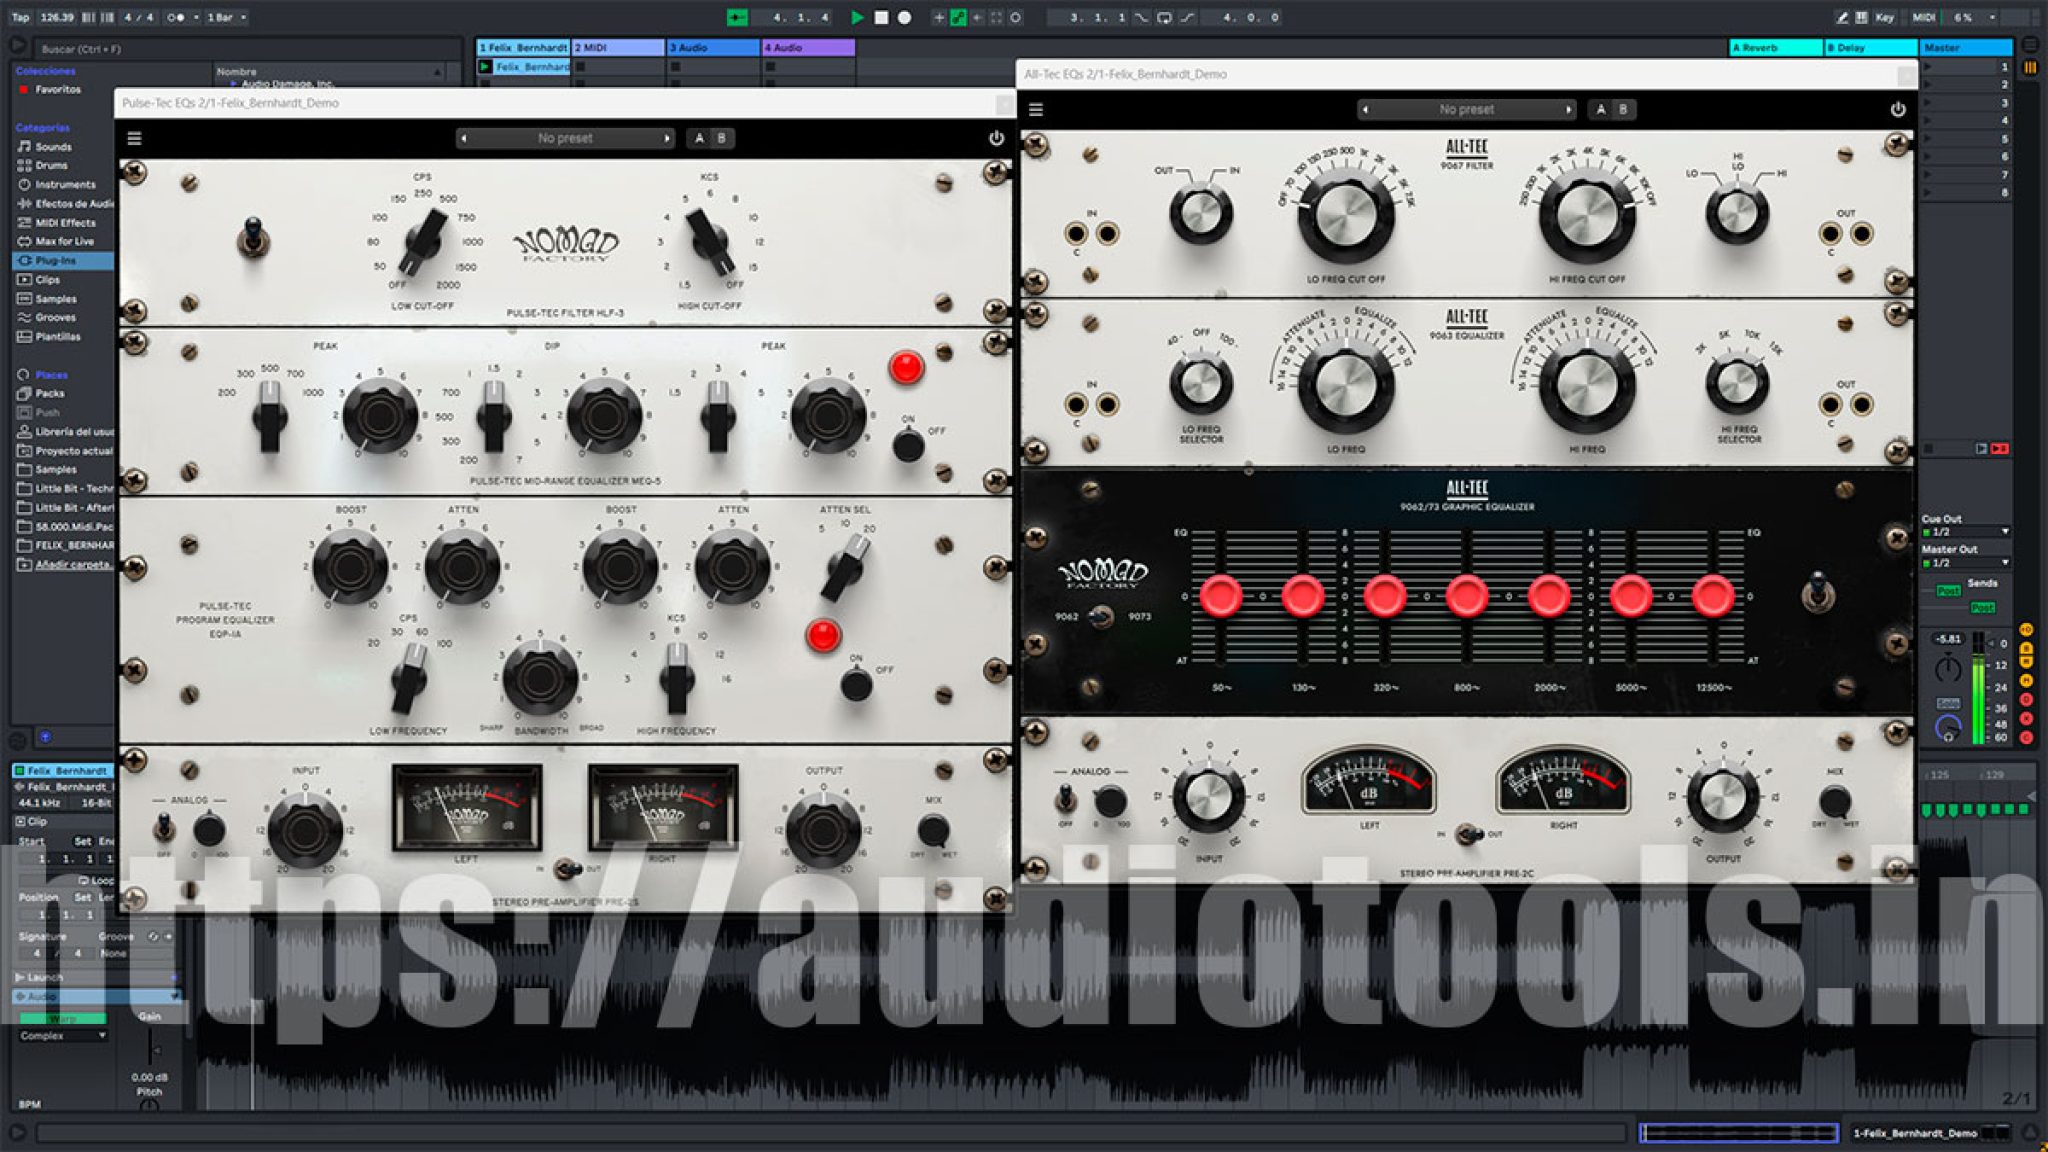Viewport: 2048px width, 1152px height.
Task: Click the next-preset arrow on Pulse-Tec
Action: 668,138
